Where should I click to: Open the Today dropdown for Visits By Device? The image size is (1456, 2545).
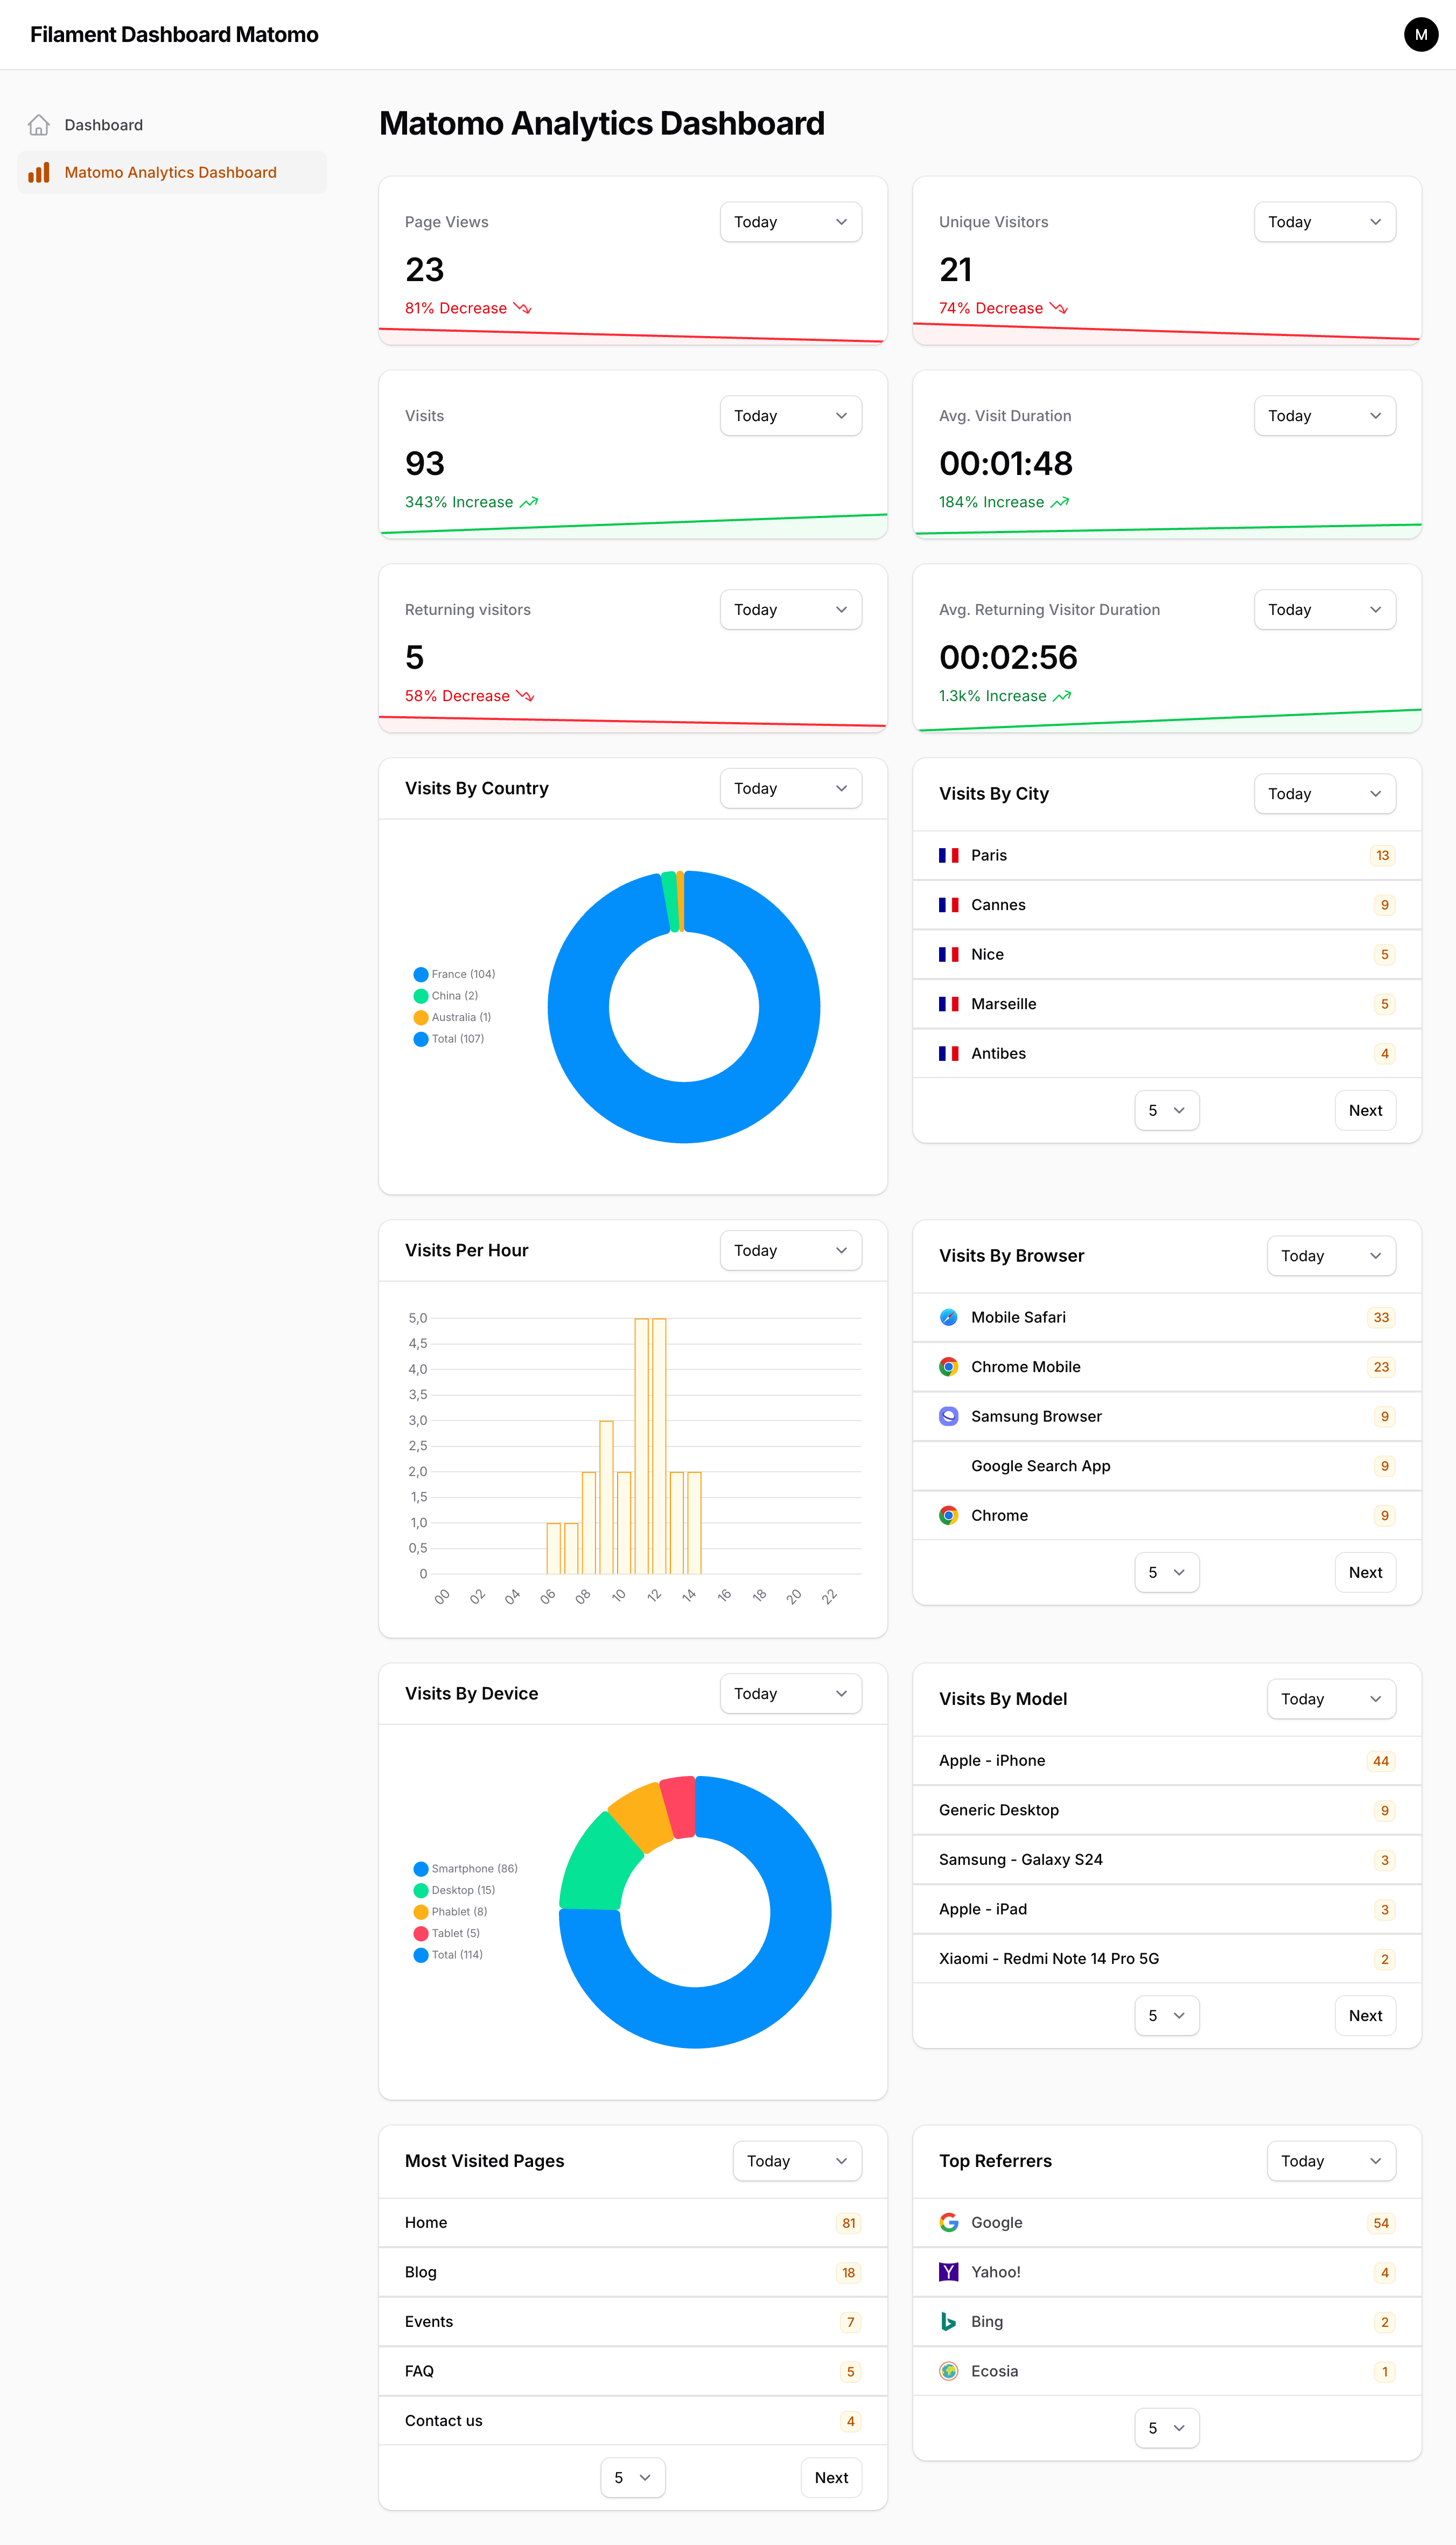(x=790, y=1693)
